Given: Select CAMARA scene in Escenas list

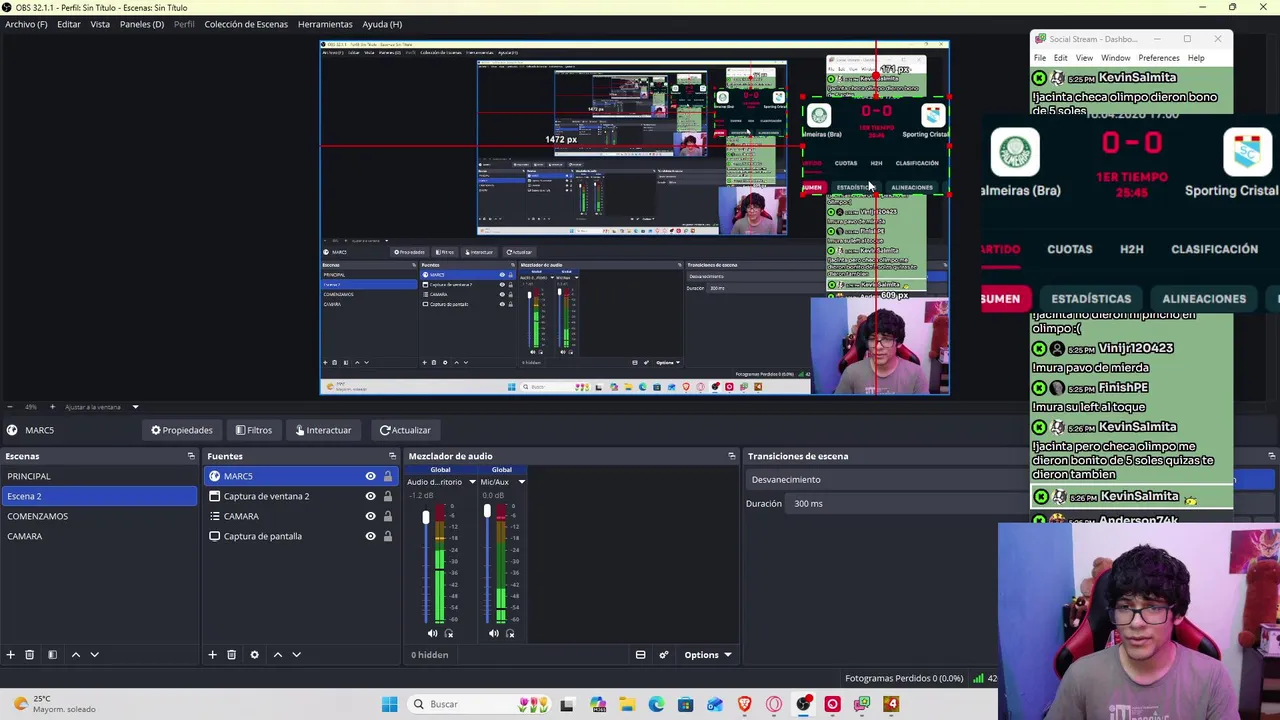Looking at the screenshot, I should (x=100, y=536).
